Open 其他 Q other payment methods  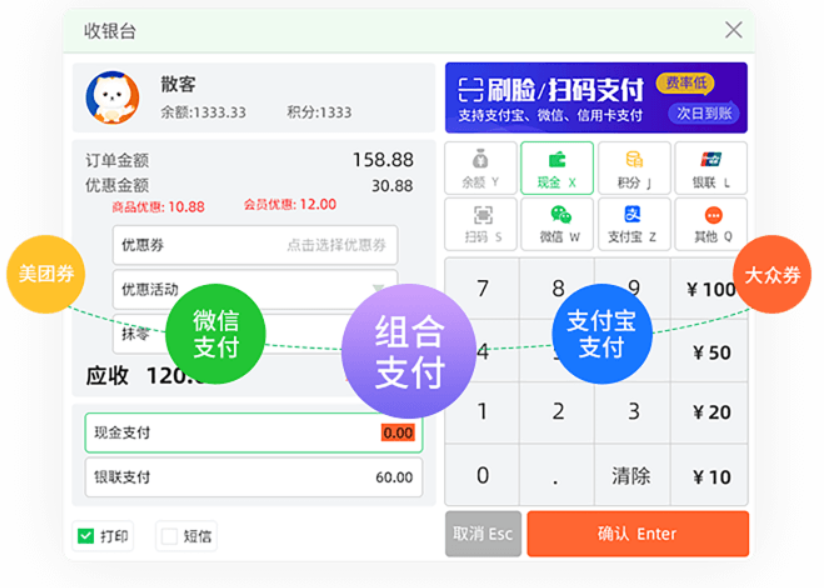pos(711,224)
